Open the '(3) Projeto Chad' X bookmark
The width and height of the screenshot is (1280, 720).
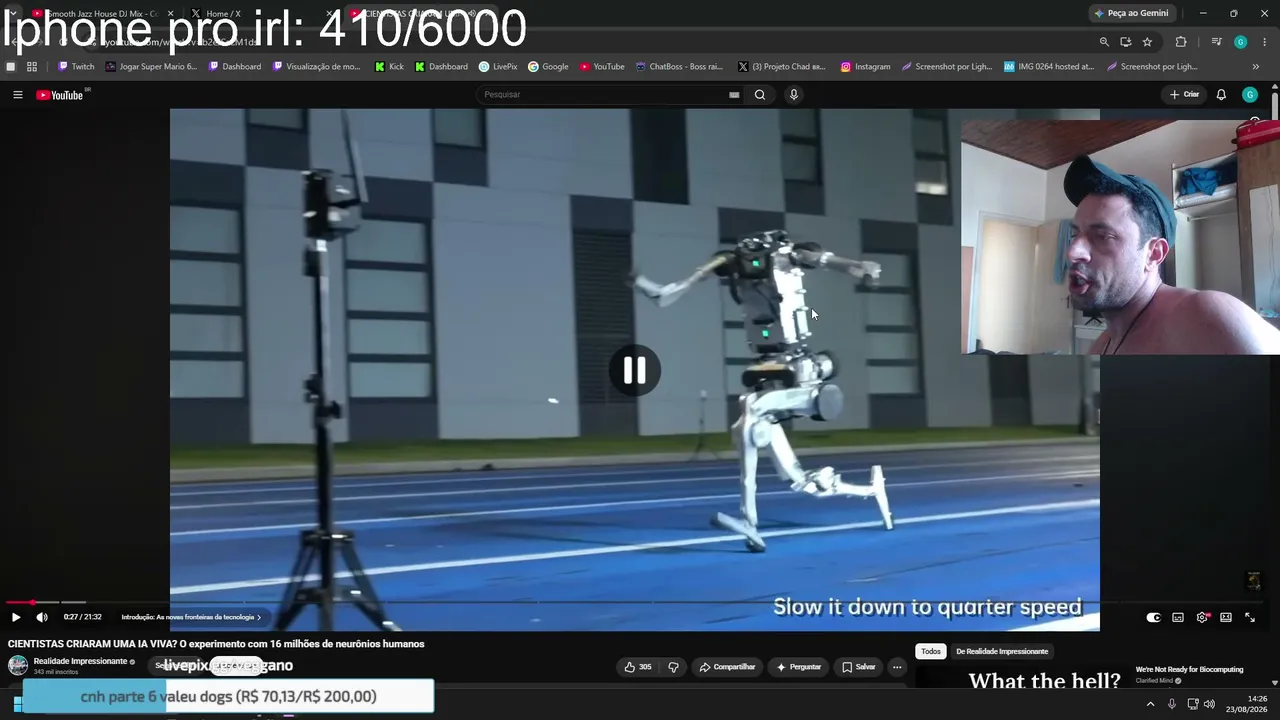[782, 67]
